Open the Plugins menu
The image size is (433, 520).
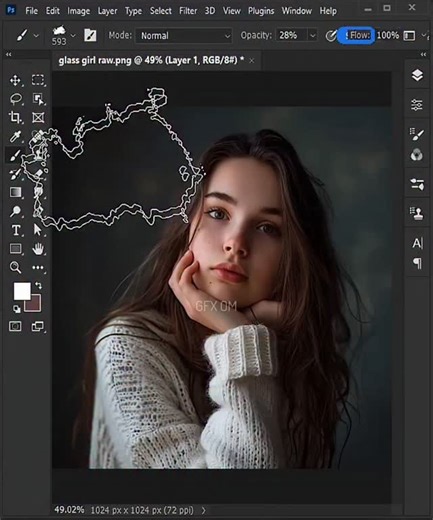(x=261, y=11)
